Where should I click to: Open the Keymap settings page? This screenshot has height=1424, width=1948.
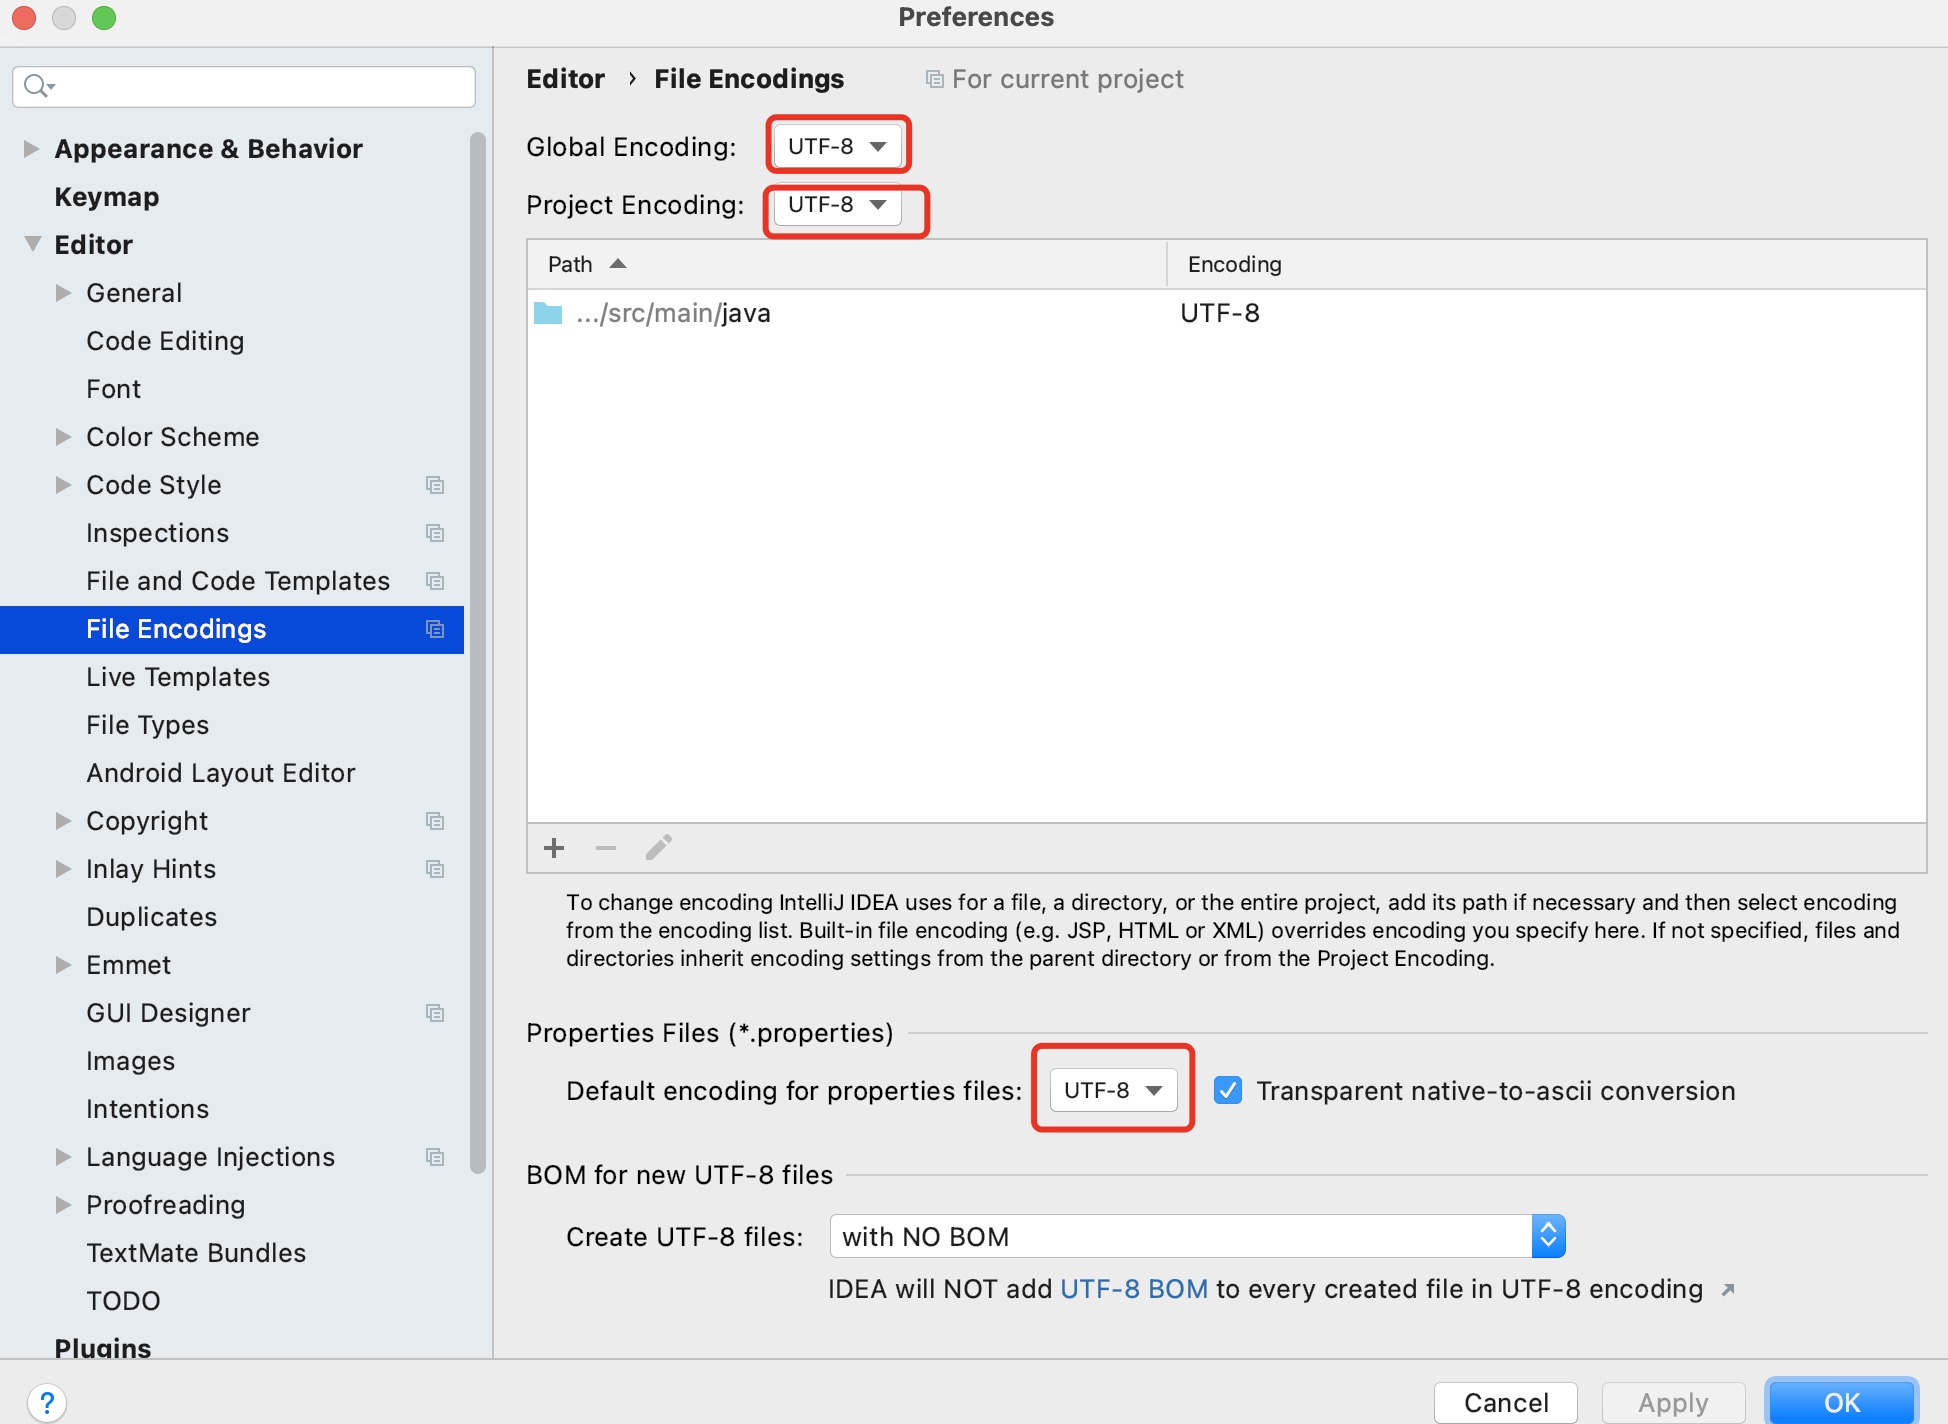pyautogui.click(x=107, y=197)
